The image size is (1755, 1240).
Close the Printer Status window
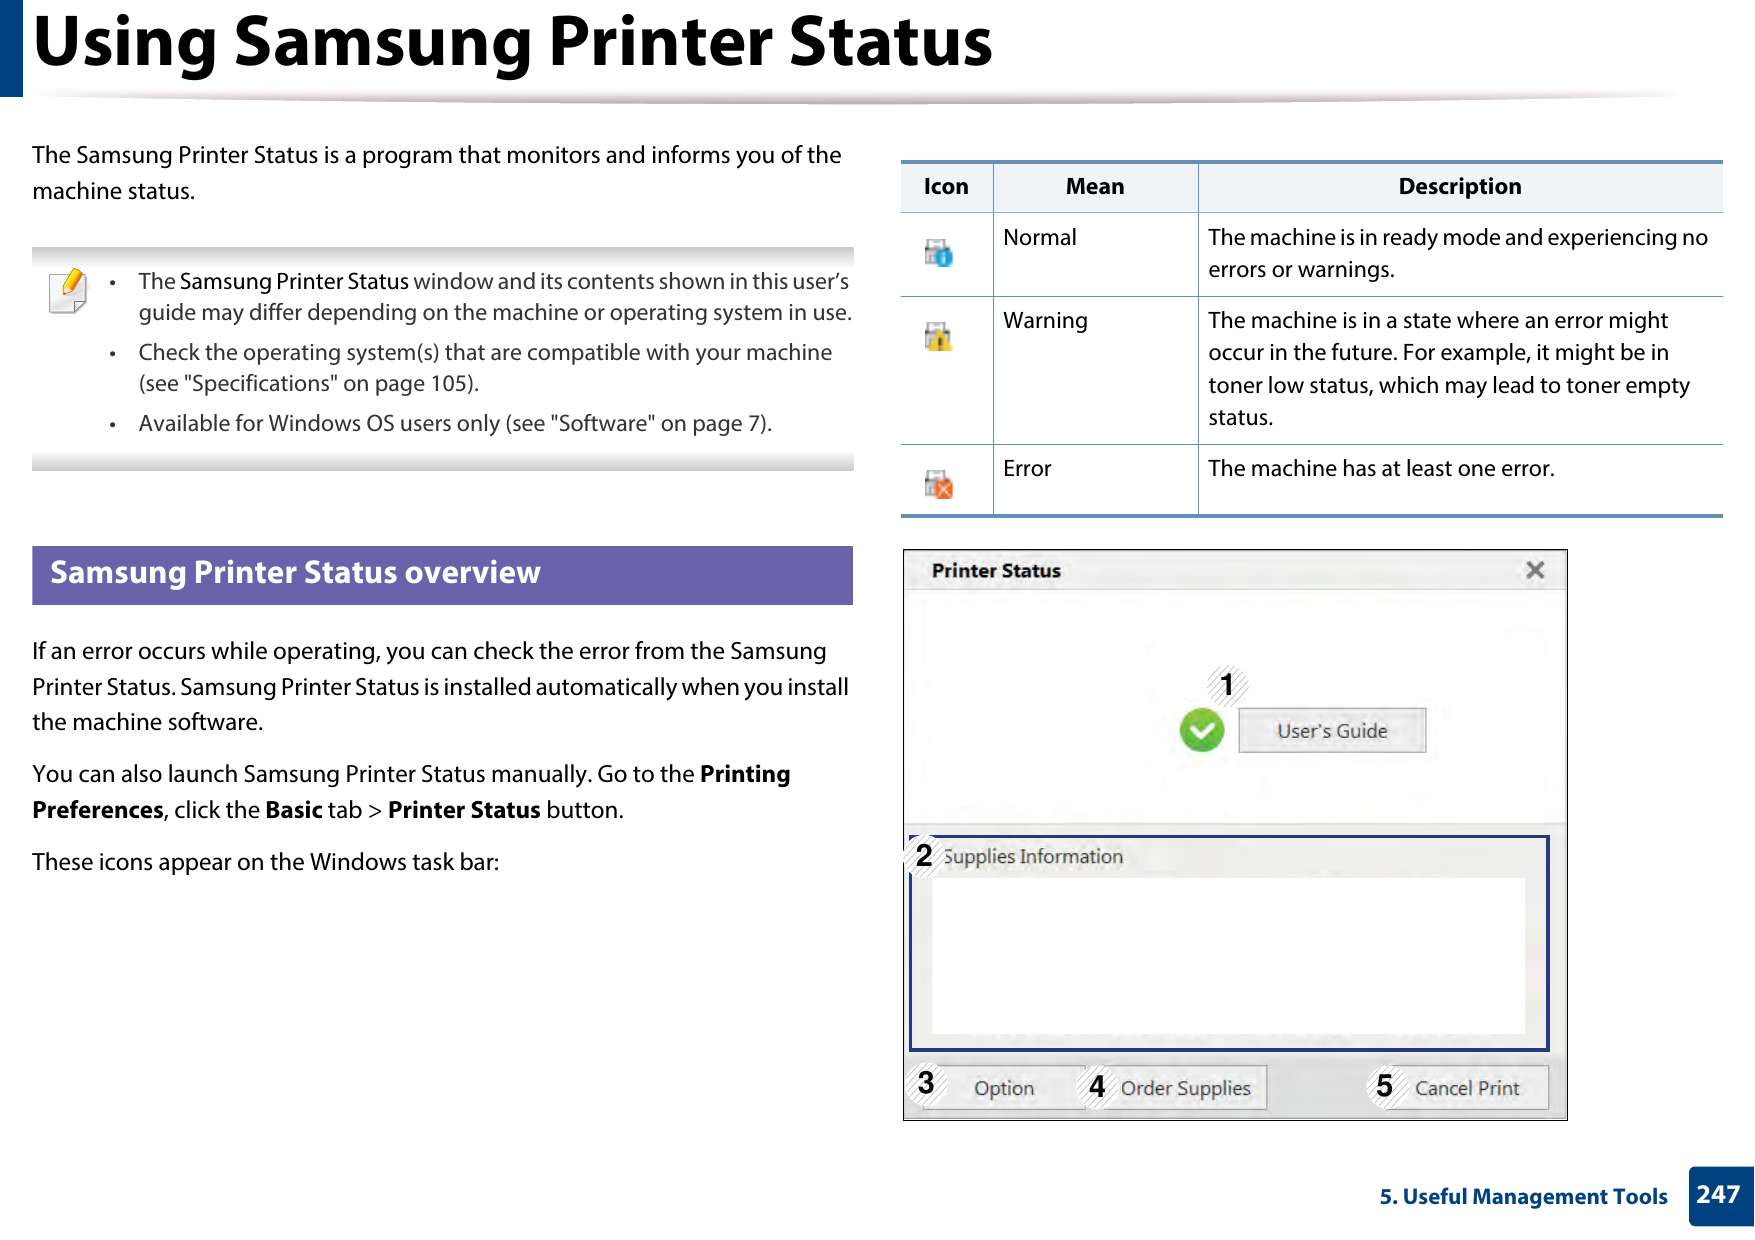pos(1535,570)
